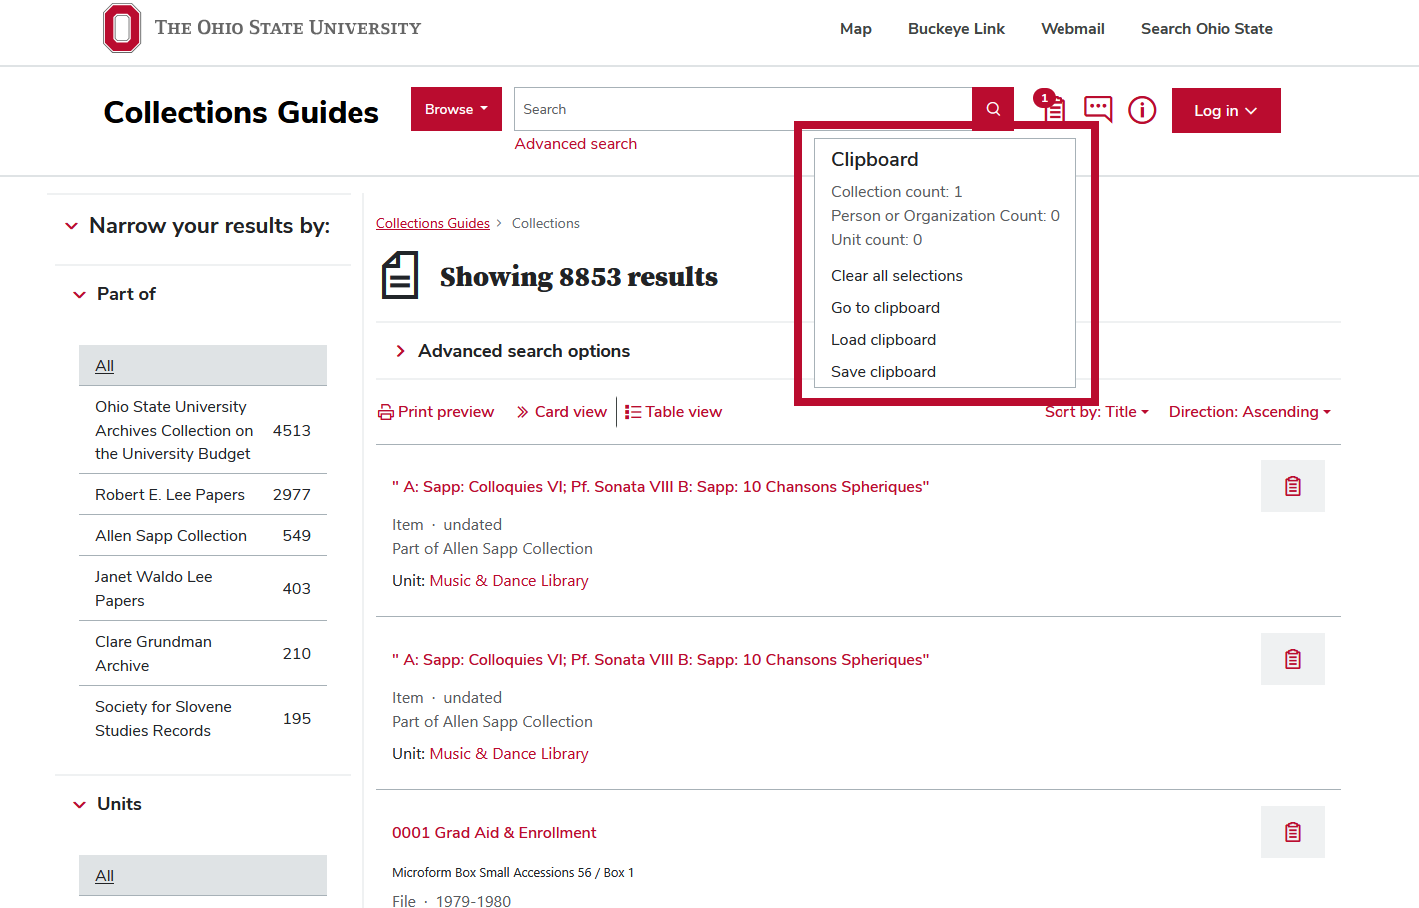Expand Advanced search options
This screenshot has width=1419, height=908.
click(513, 351)
